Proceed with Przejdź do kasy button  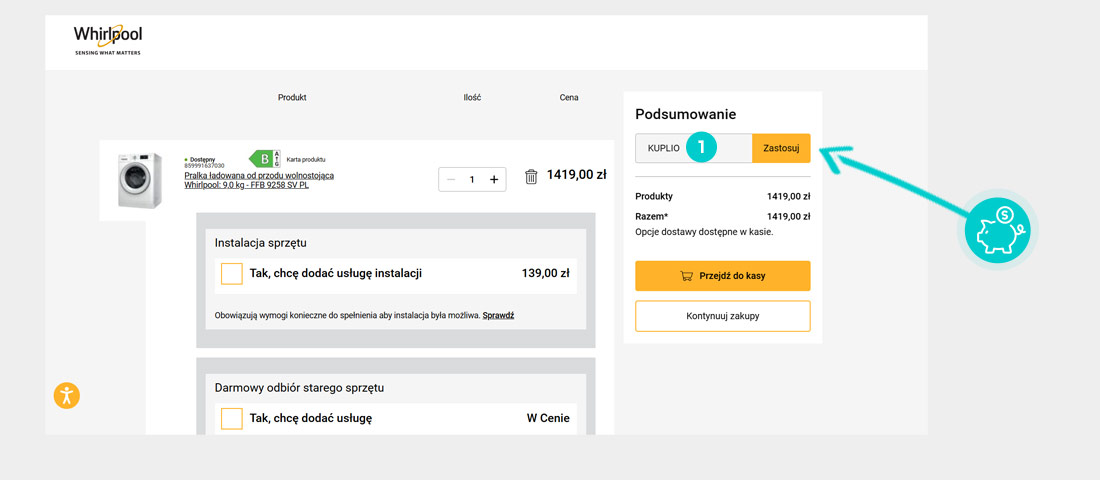point(722,276)
